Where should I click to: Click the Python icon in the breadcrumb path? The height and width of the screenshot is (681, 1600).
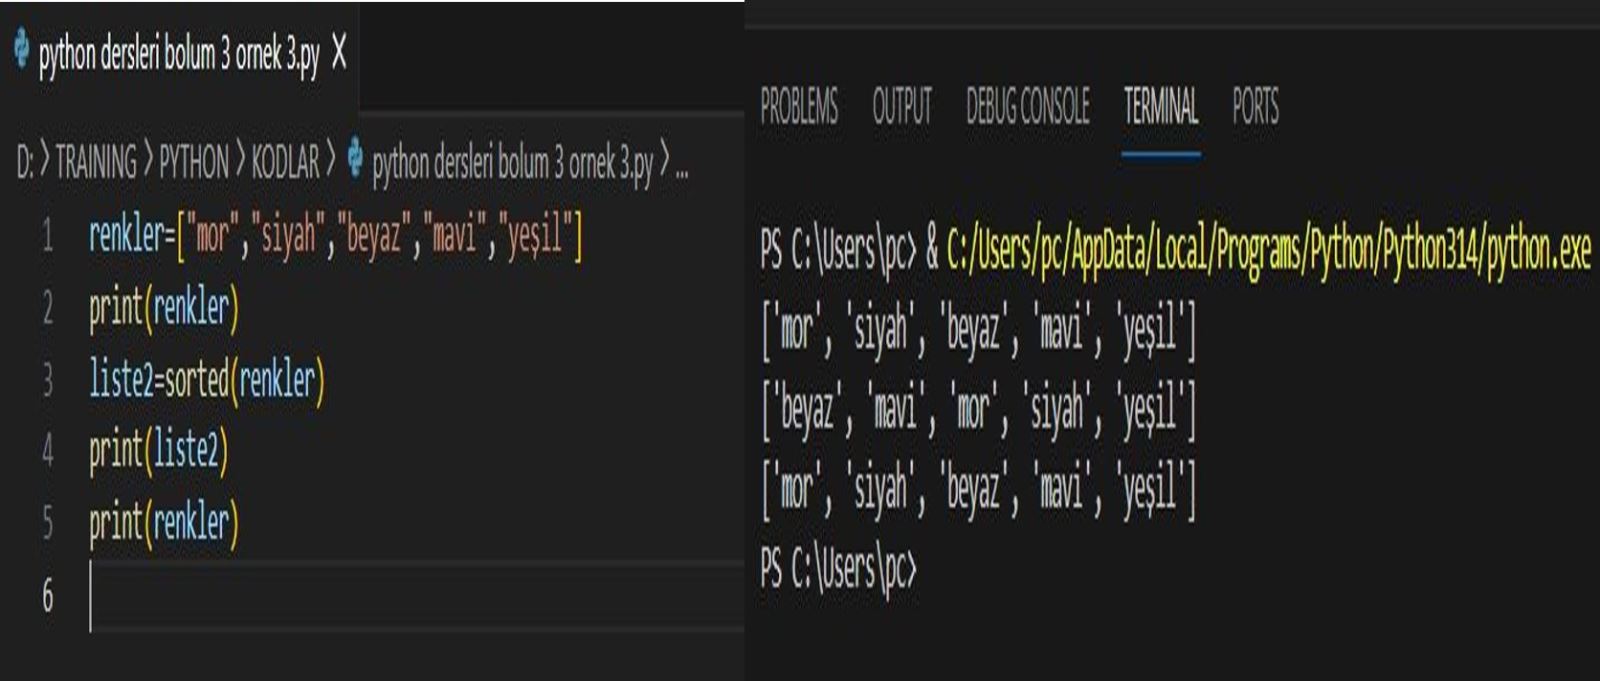355,158
